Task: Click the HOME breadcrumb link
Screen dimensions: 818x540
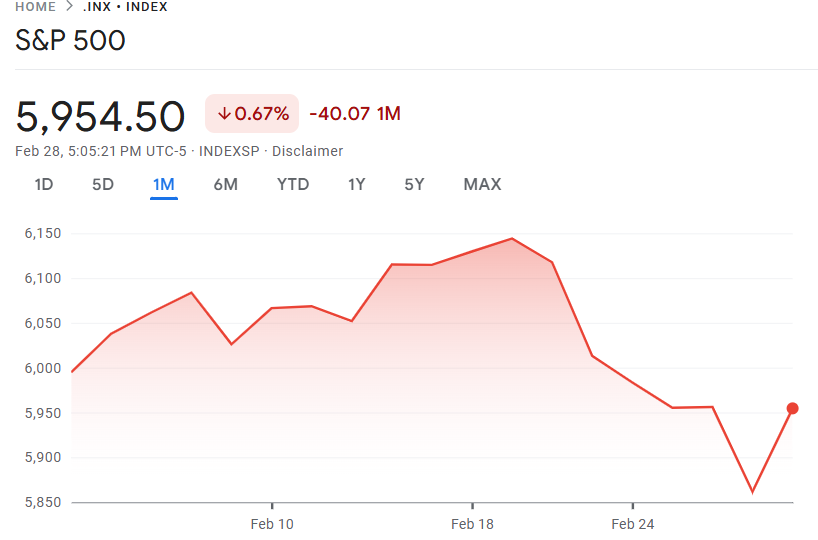Action: click(36, 7)
